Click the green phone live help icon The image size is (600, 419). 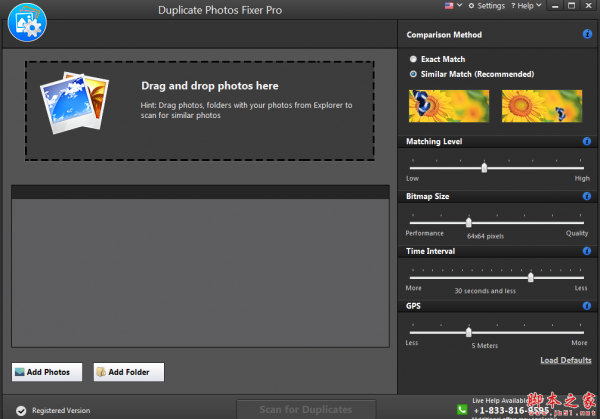tap(462, 409)
